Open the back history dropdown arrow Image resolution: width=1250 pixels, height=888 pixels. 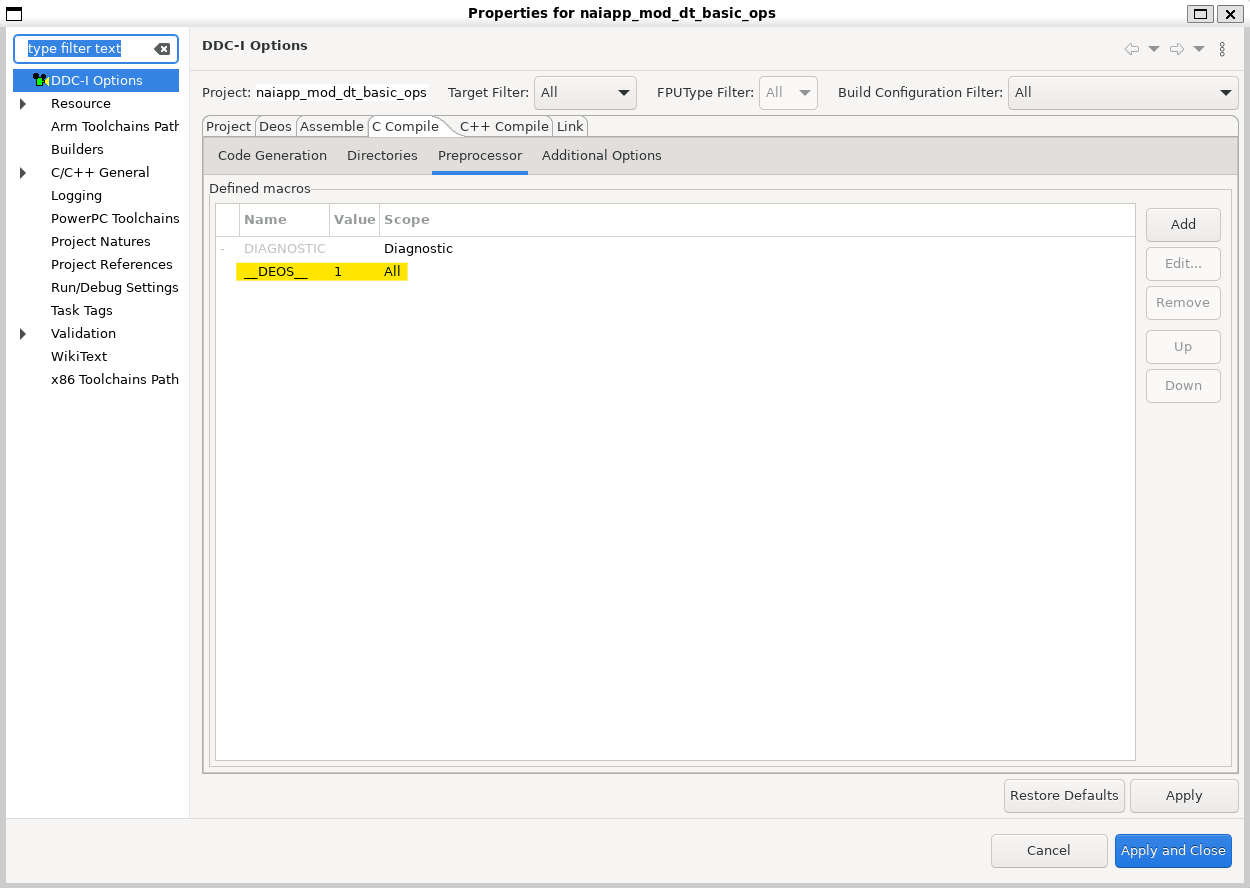coord(1153,49)
